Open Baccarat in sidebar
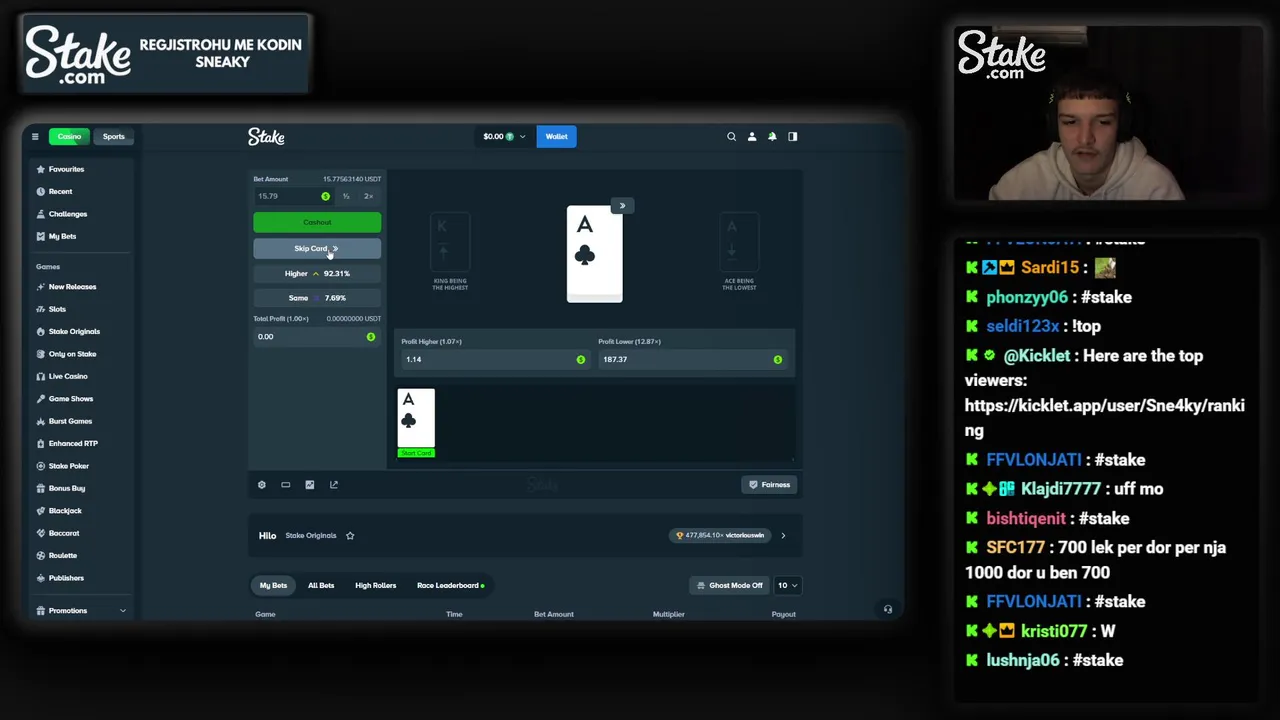The width and height of the screenshot is (1280, 720). (64, 533)
